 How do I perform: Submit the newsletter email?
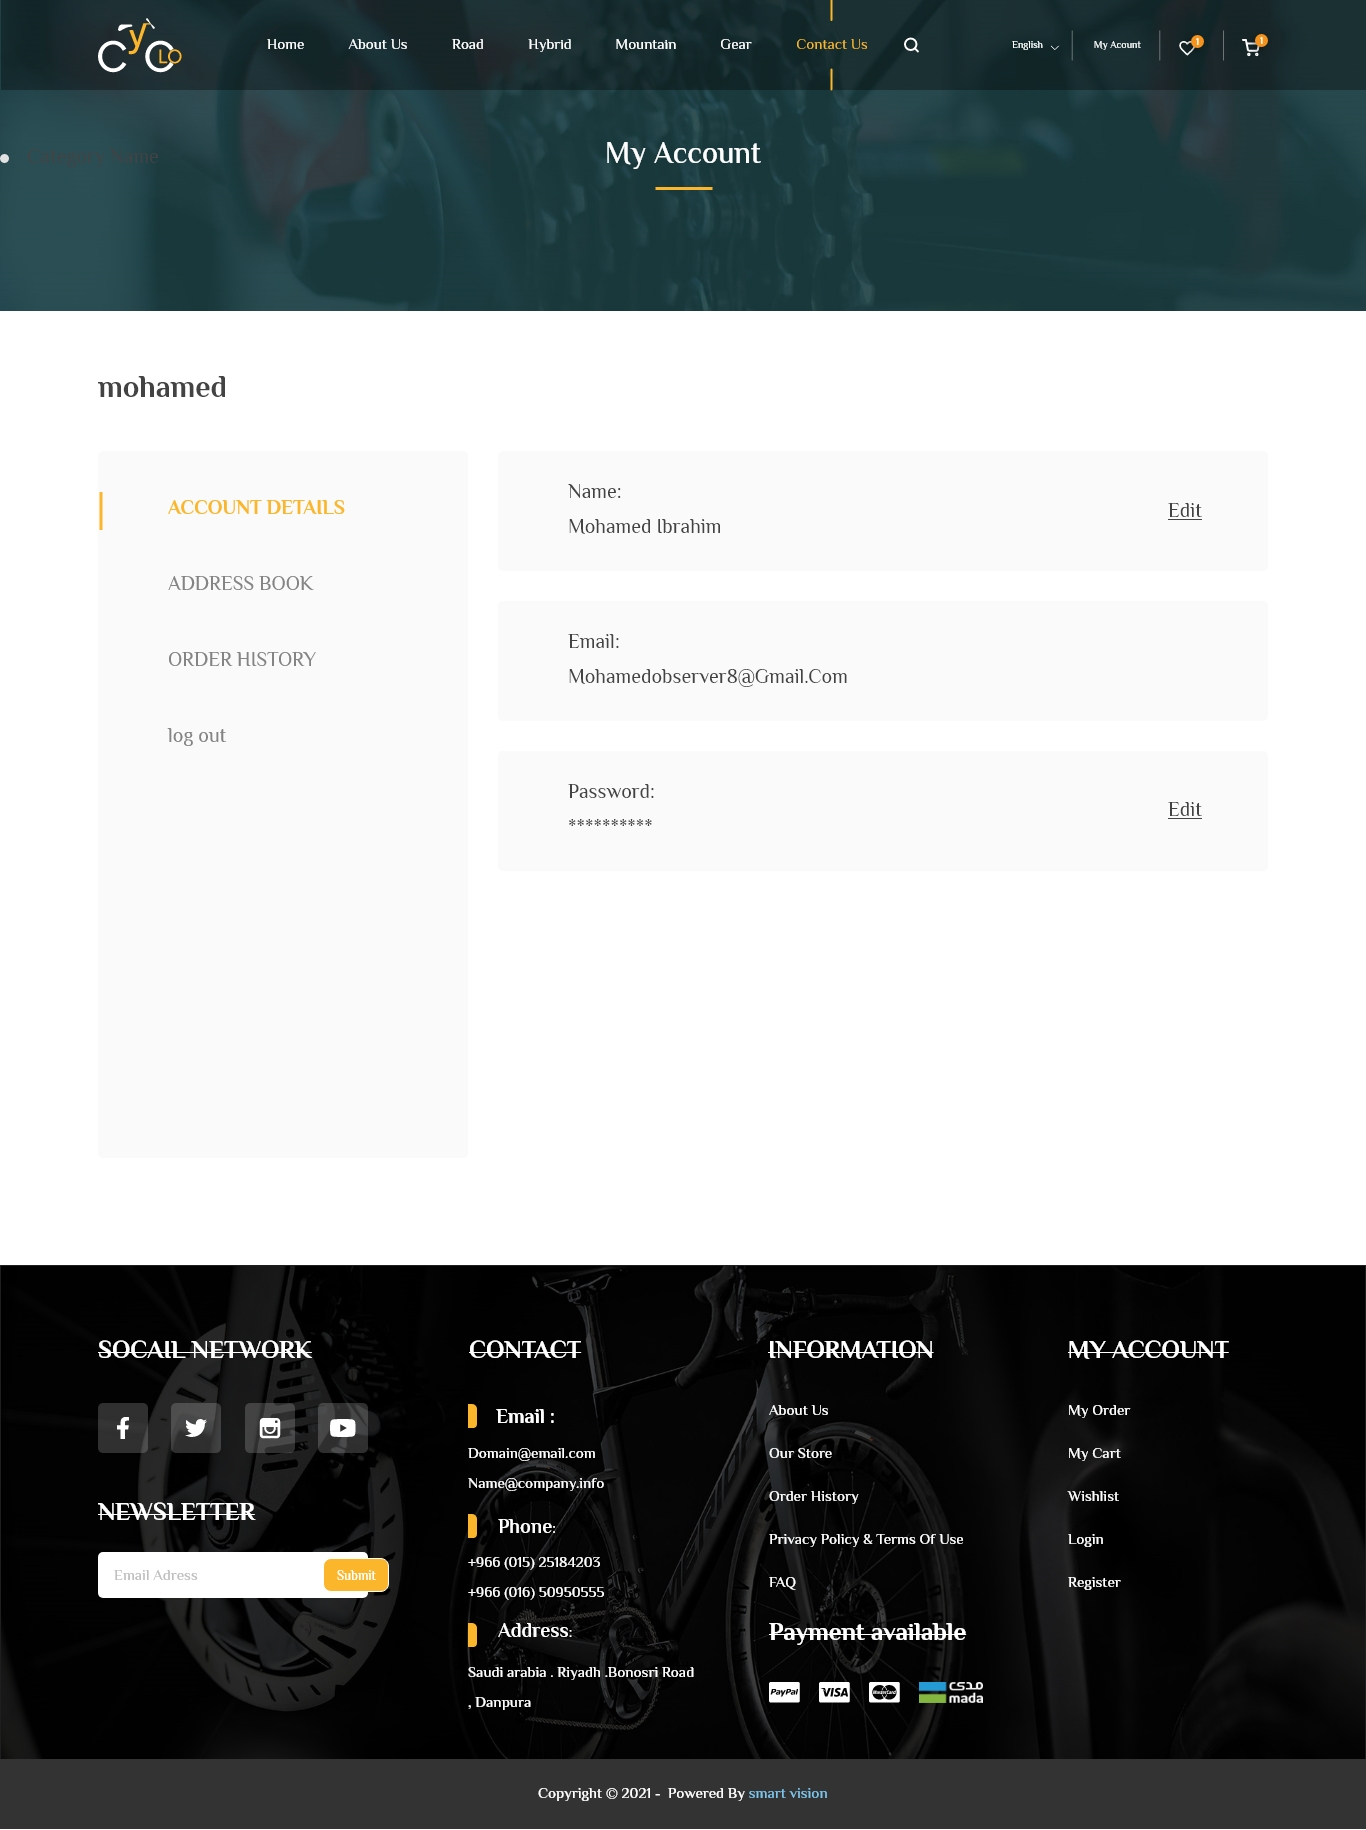(355, 1575)
